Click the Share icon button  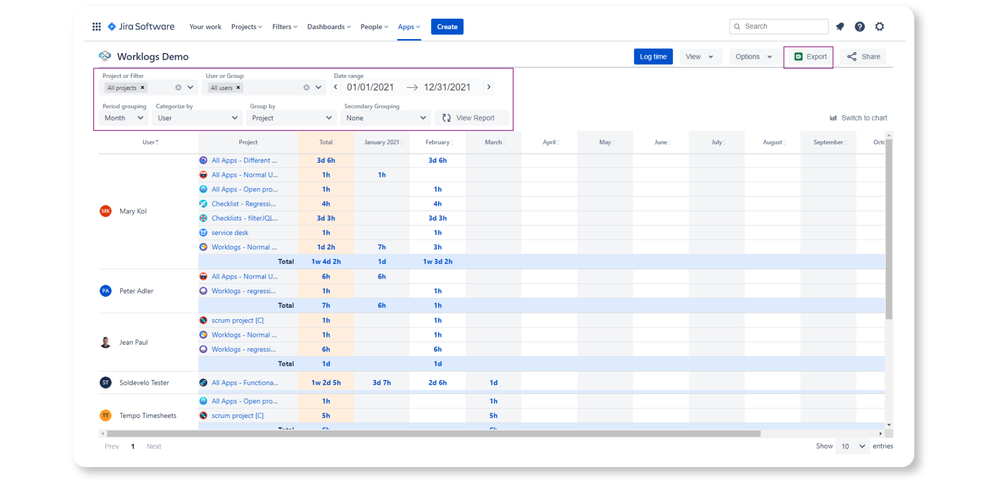click(863, 57)
